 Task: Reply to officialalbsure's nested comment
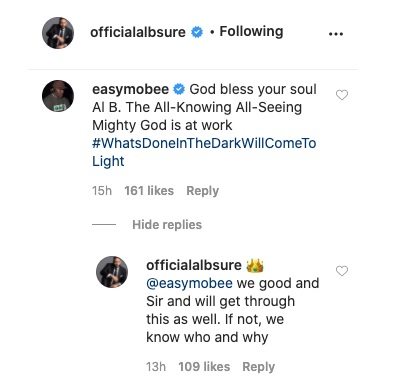(259, 367)
